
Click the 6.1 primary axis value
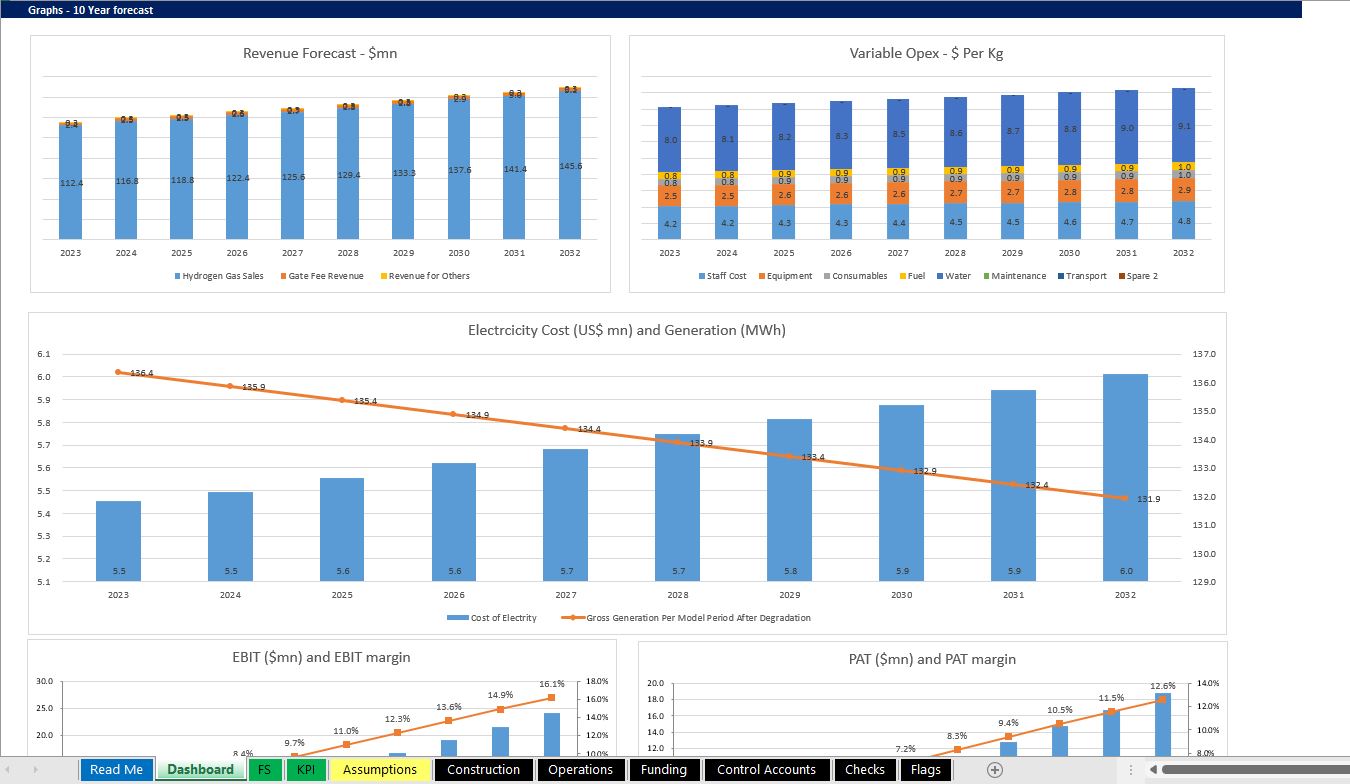pos(43,354)
